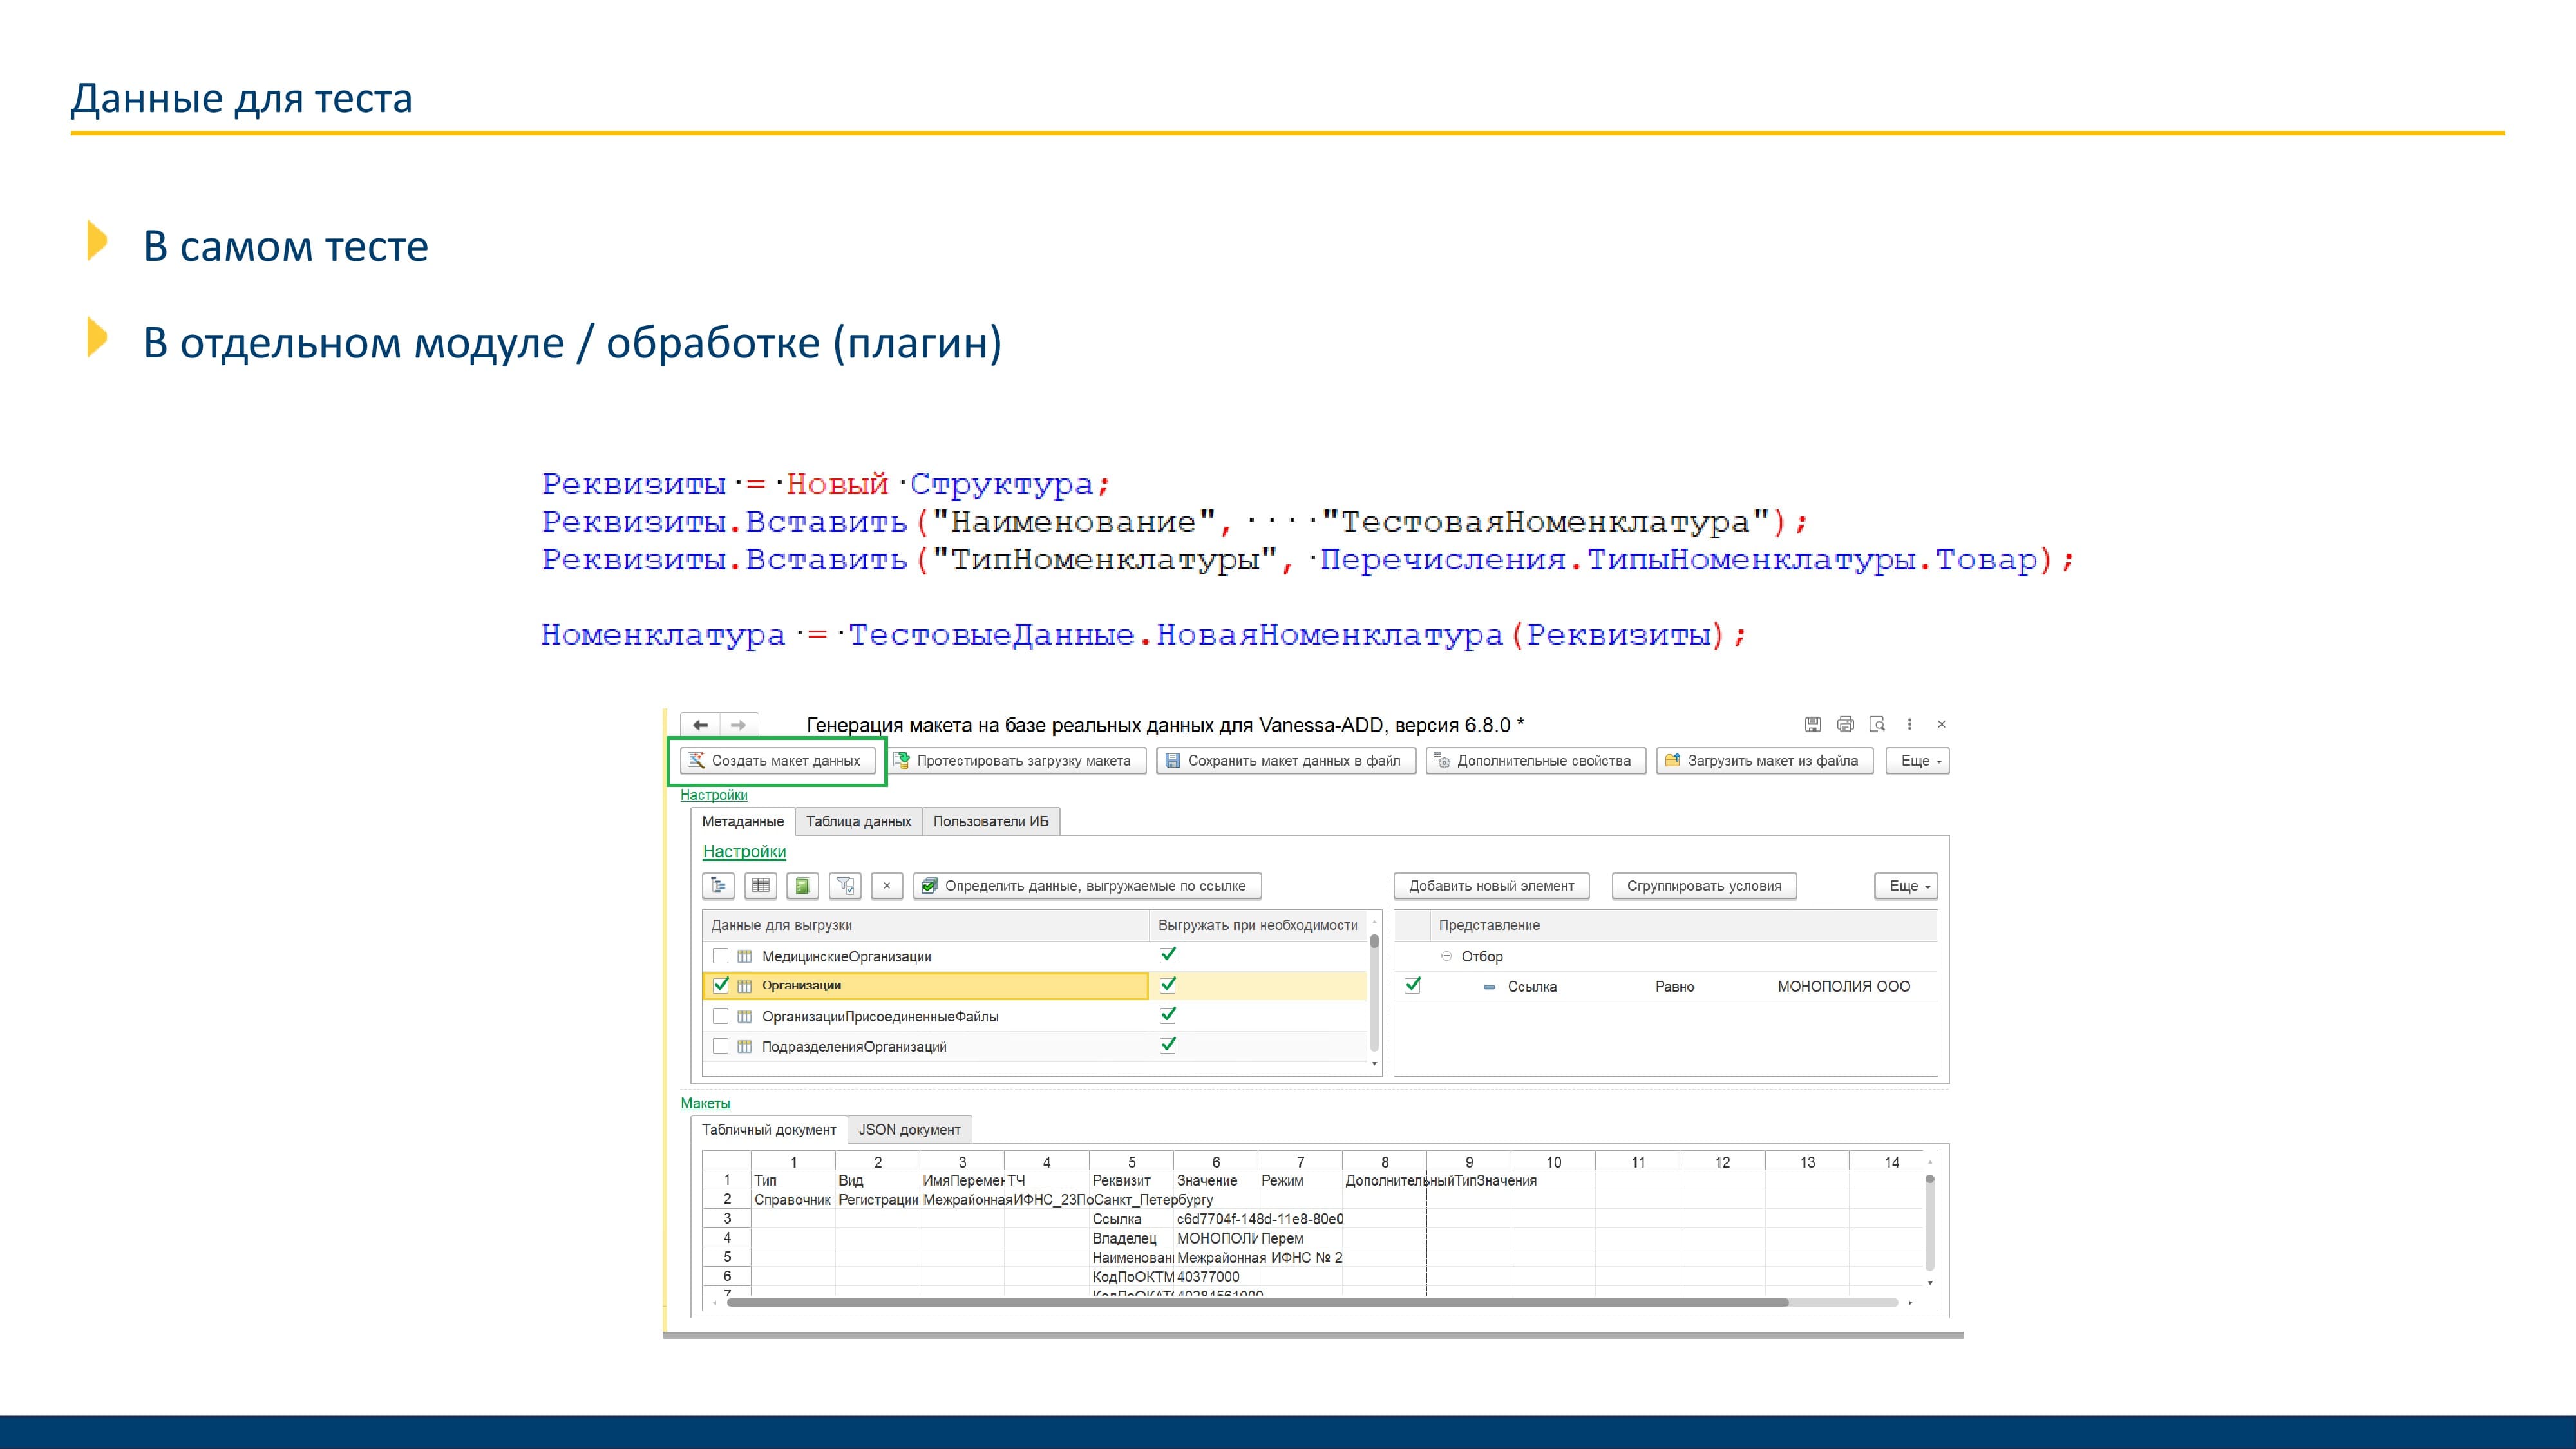Viewport: 2576px width, 1449px height.
Task: Click the table grid icon in settings toolbar
Action: click(x=761, y=886)
